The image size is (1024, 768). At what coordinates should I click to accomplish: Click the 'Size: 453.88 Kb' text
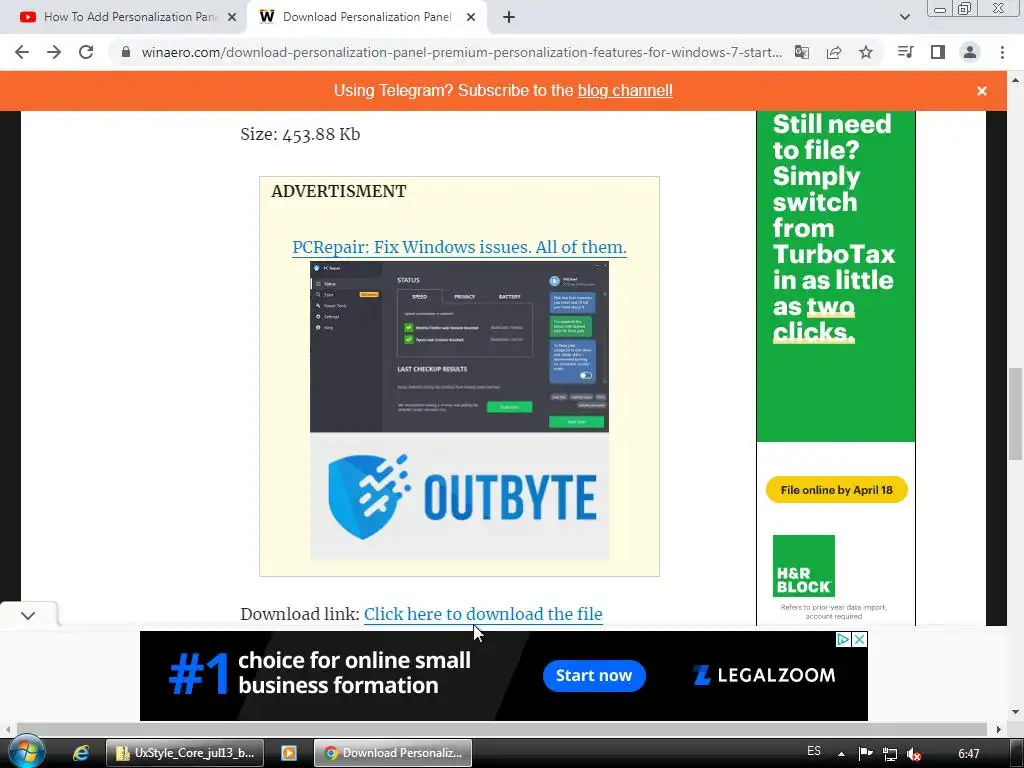point(300,134)
